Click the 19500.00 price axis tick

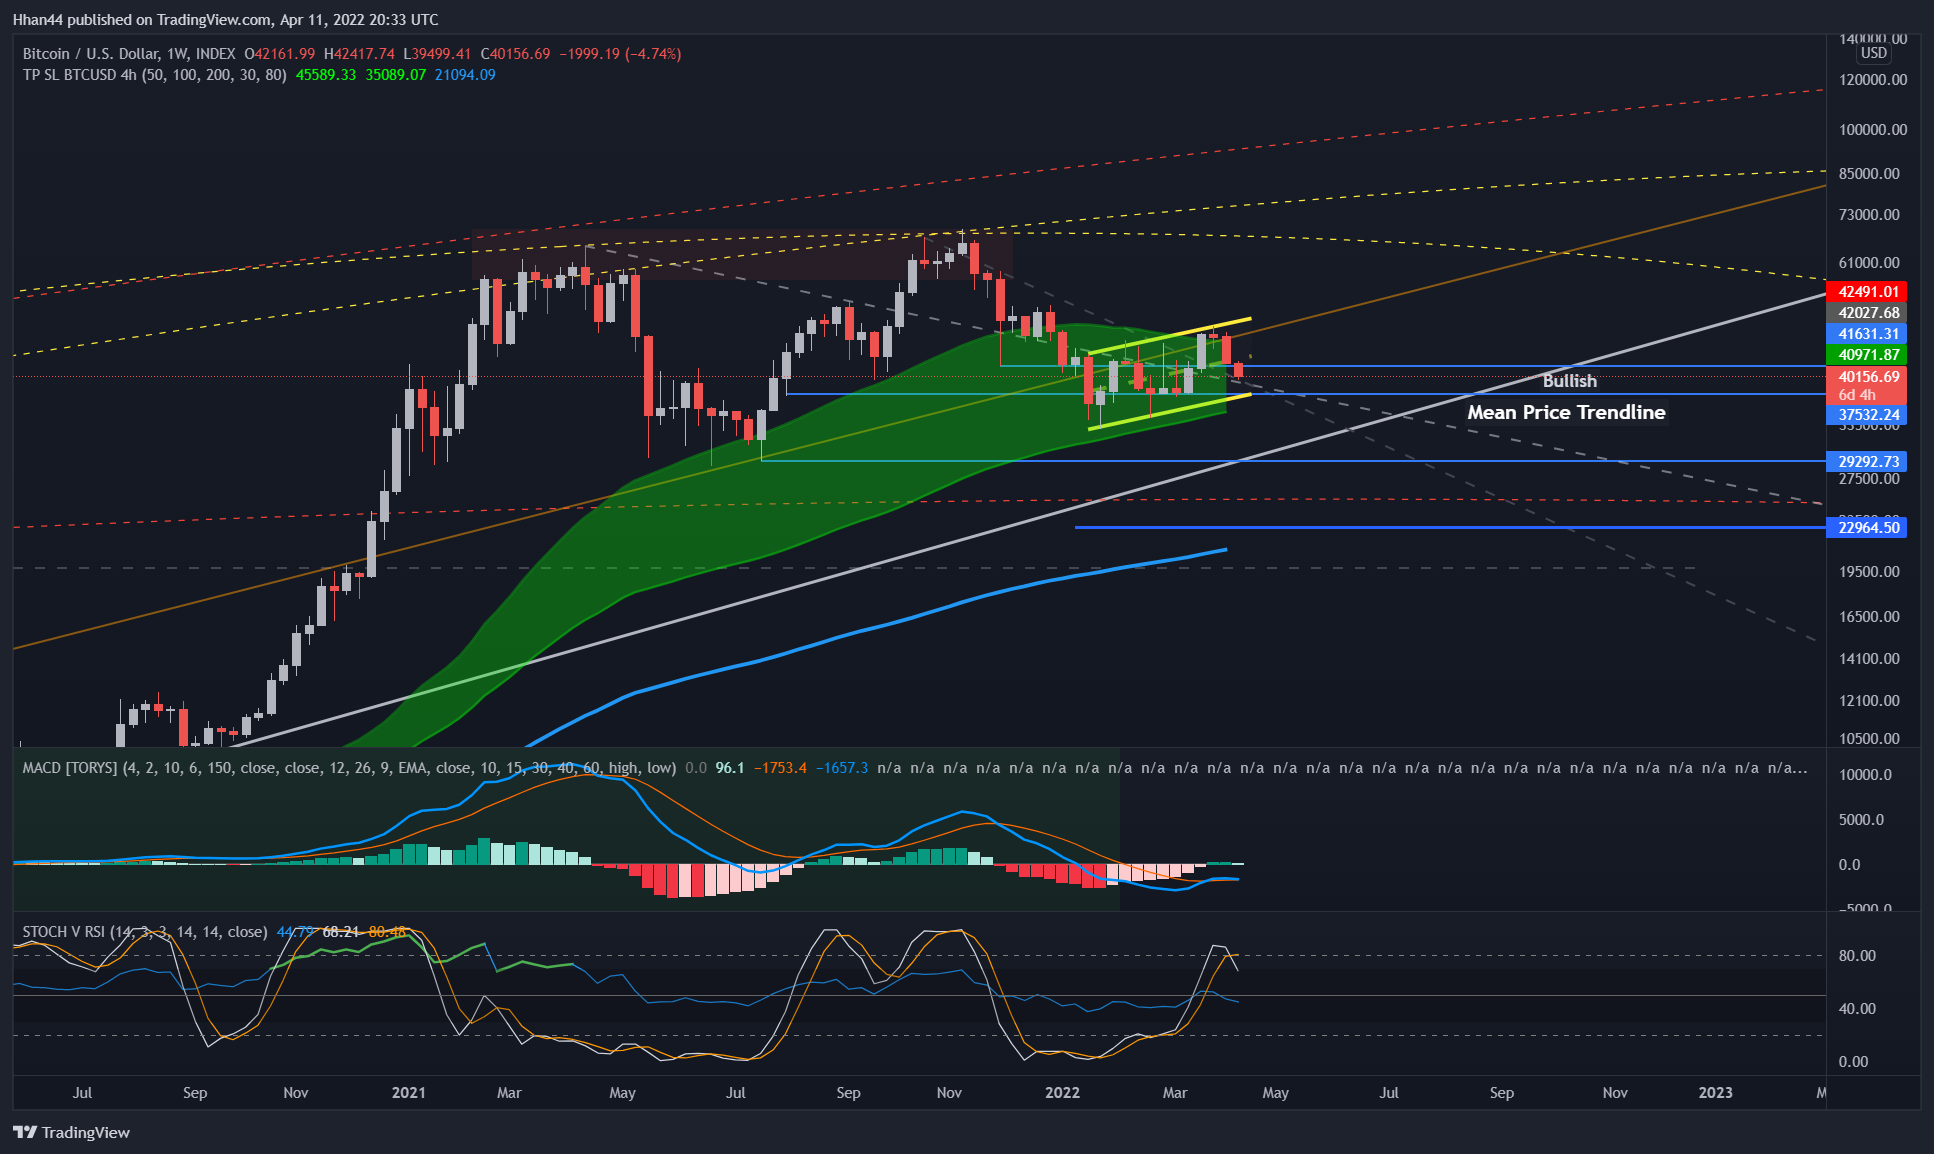click(1869, 572)
